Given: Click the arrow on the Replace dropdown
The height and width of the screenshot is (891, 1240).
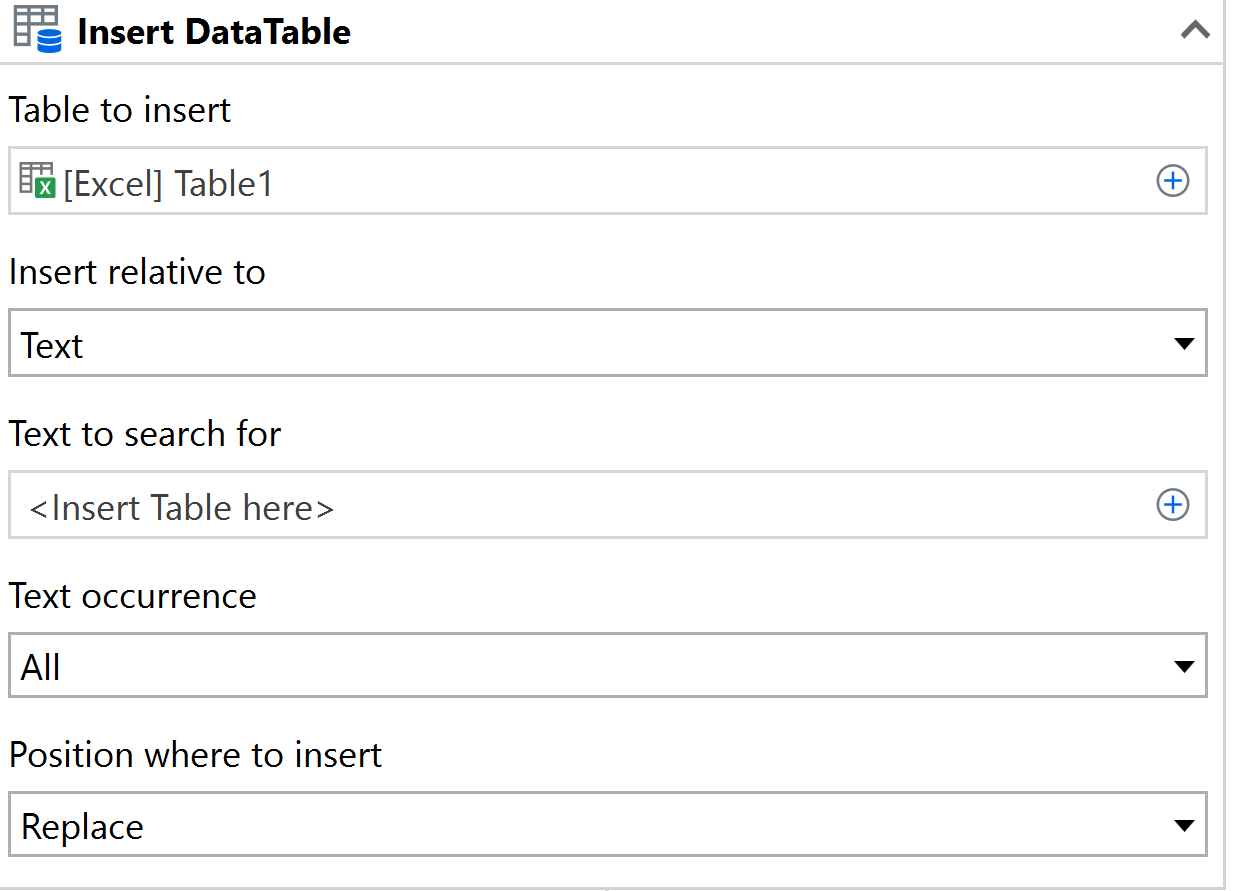Looking at the screenshot, I should pos(1183,826).
